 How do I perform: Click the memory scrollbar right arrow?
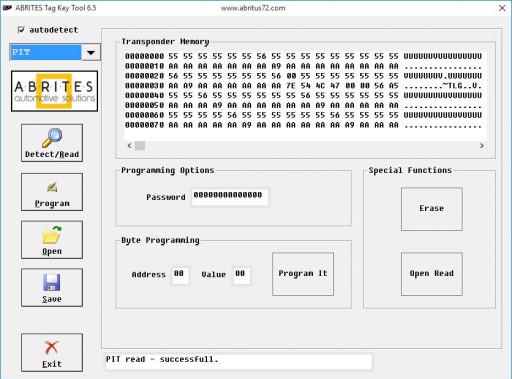[x=482, y=146]
